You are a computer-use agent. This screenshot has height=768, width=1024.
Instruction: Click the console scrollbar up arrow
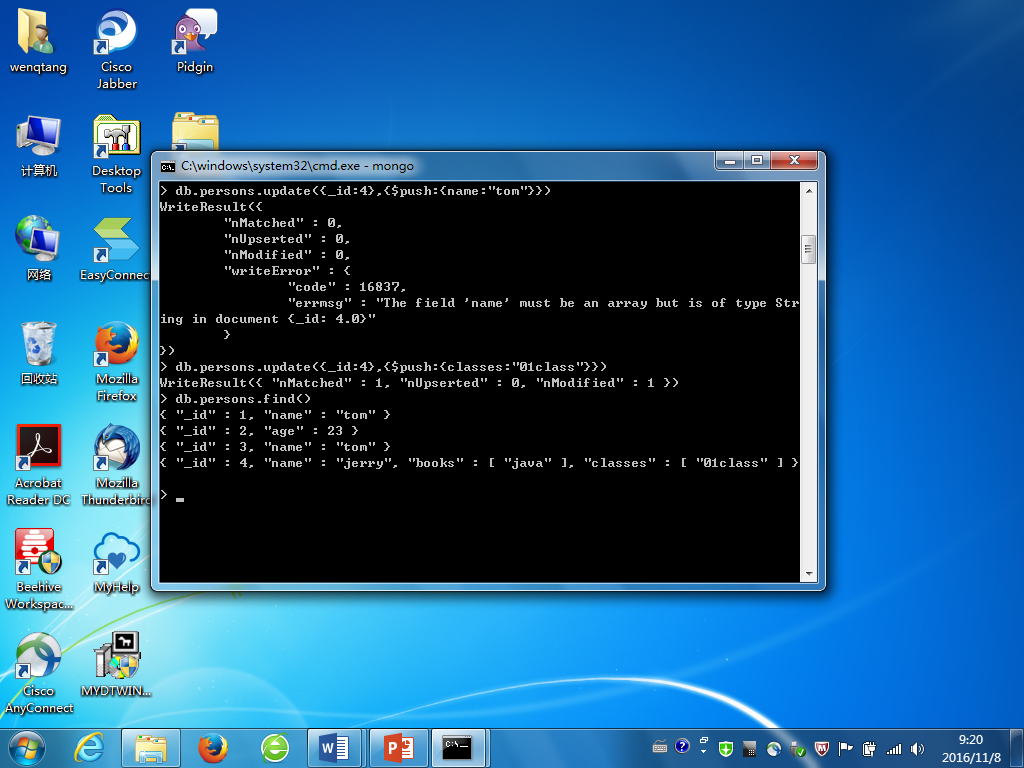tap(809, 189)
